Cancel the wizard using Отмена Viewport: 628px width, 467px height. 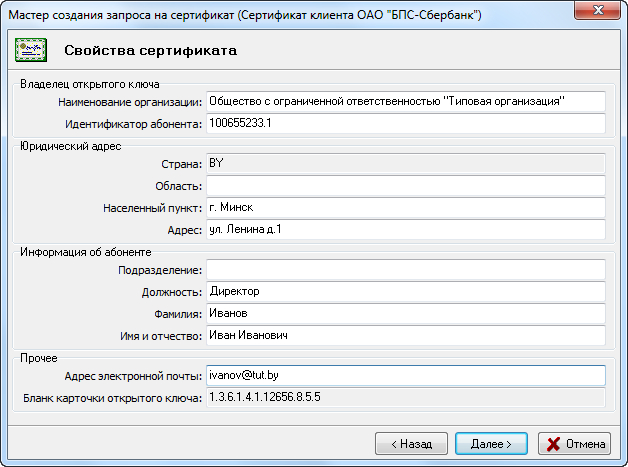pos(574,443)
